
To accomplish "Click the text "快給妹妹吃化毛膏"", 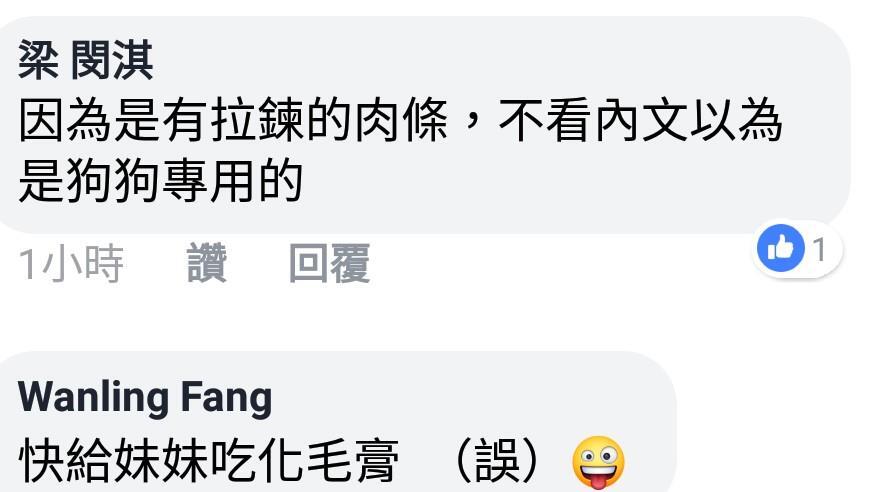I will pos(208,461).
